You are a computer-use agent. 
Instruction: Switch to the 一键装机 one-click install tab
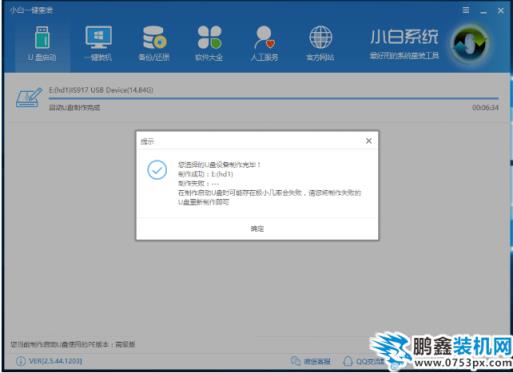click(98, 44)
